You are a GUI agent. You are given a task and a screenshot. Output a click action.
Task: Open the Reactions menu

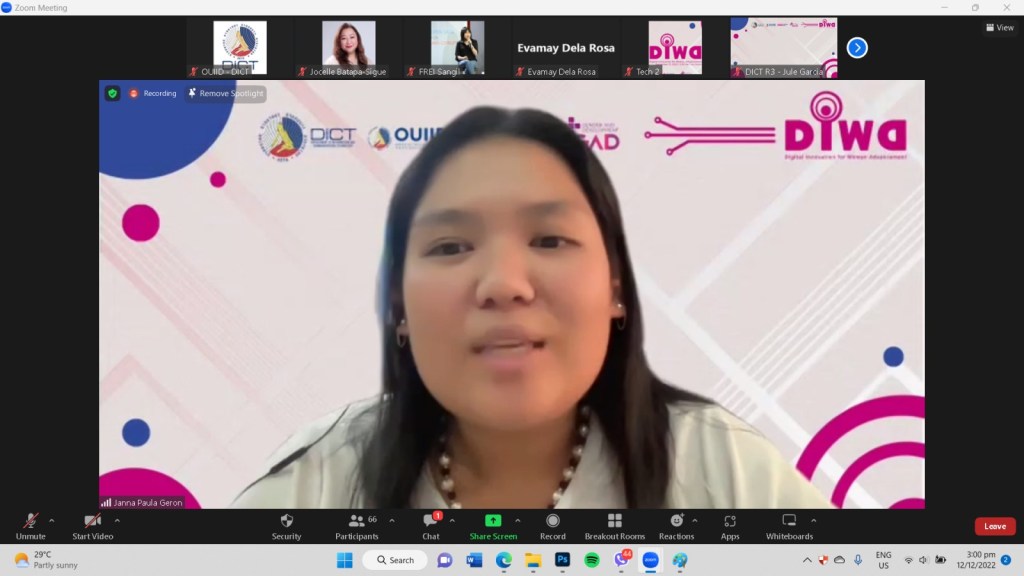click(x=676, y=526)
